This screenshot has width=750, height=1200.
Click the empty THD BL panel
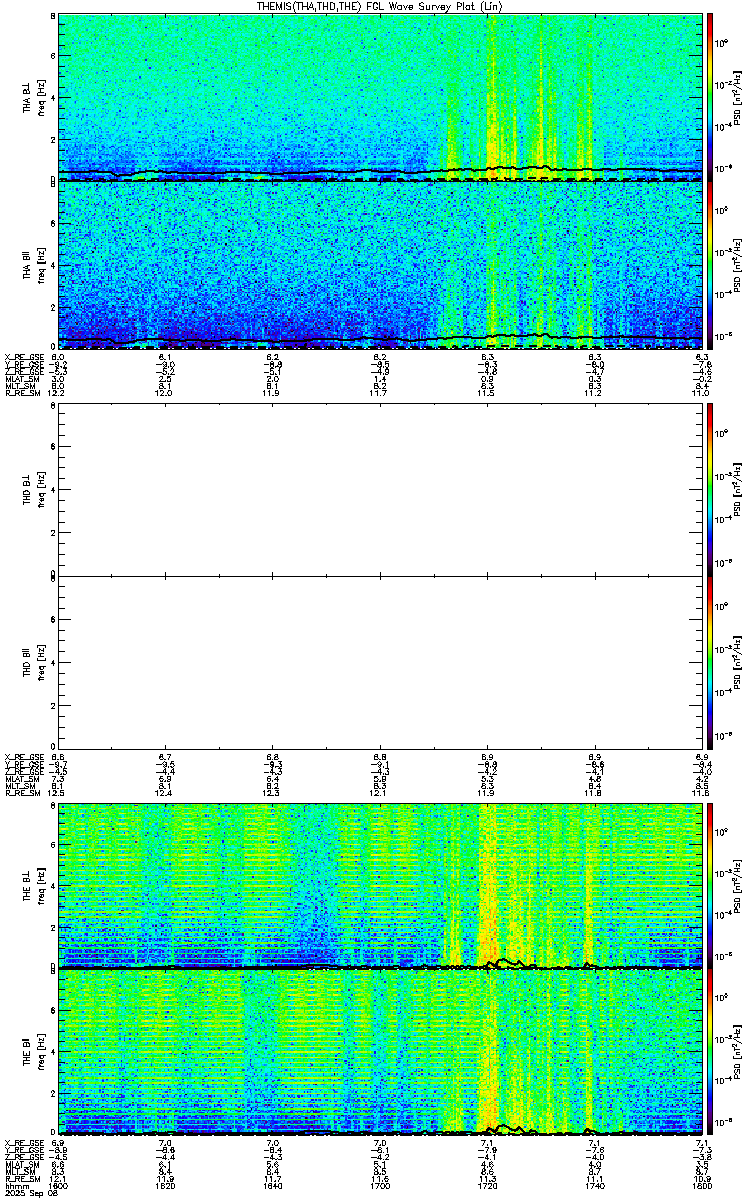click(x=380, y=489)
